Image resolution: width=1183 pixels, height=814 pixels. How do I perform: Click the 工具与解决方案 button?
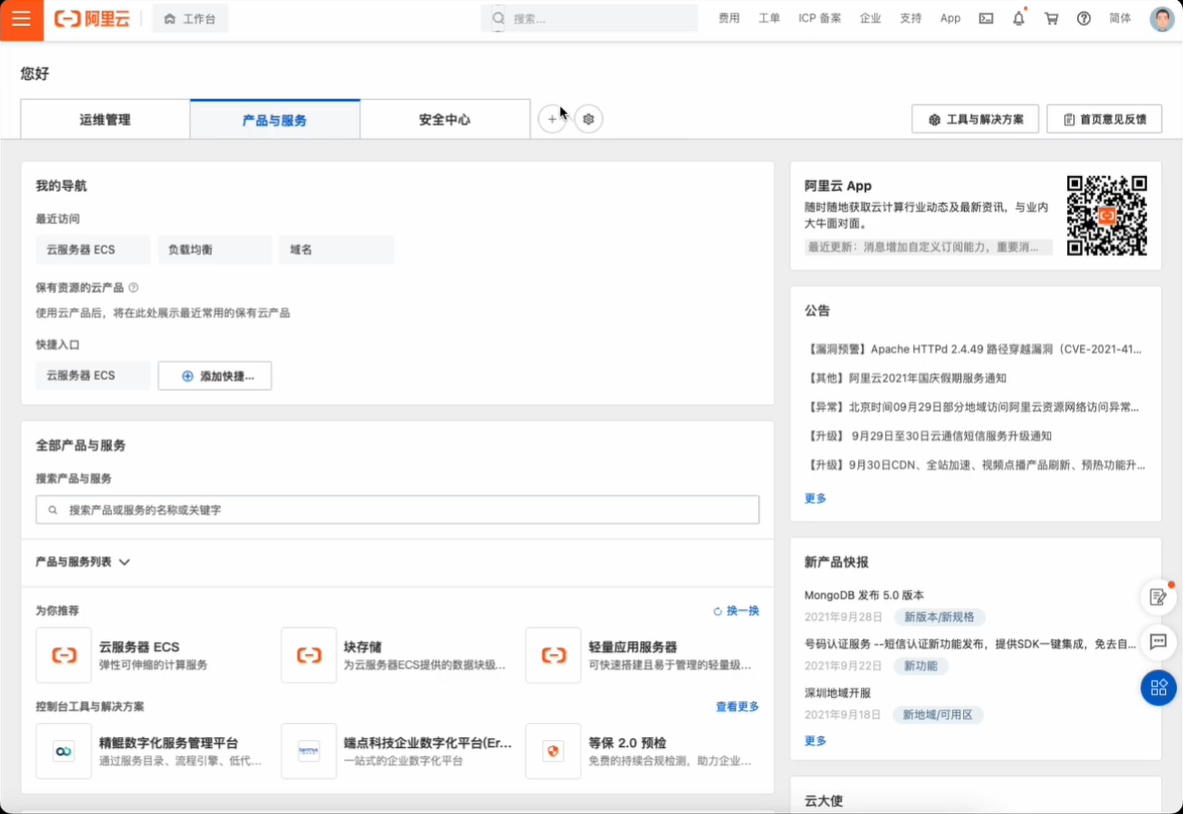(975, 119)
